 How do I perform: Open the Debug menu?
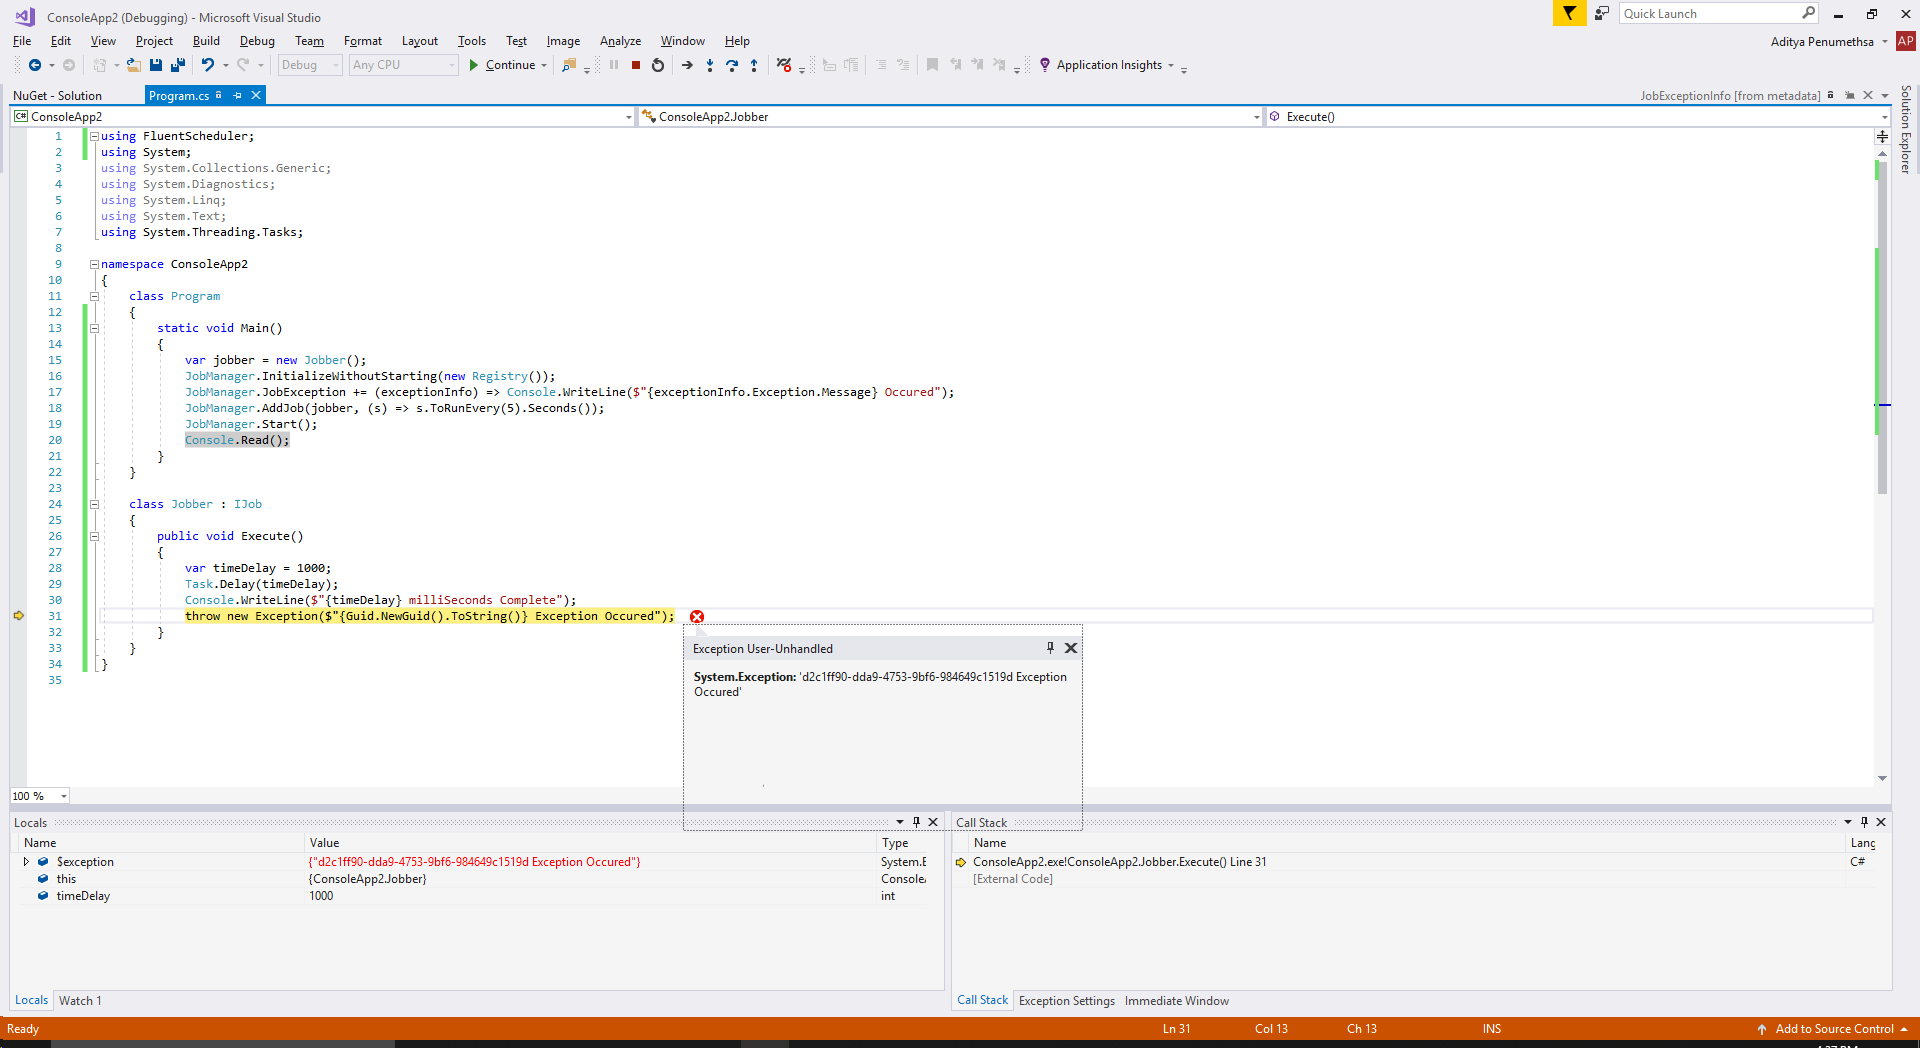(257, 41)
